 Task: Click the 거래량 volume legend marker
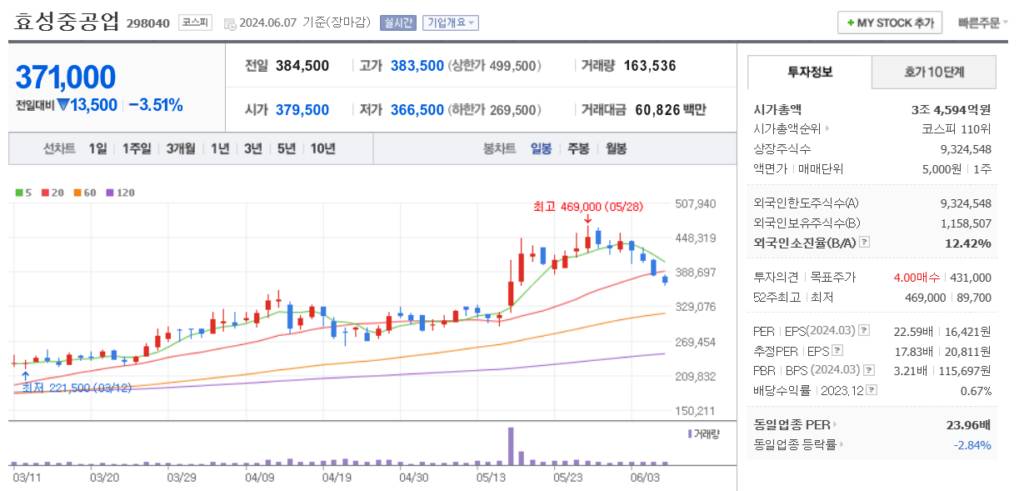[x=689, y=434]
